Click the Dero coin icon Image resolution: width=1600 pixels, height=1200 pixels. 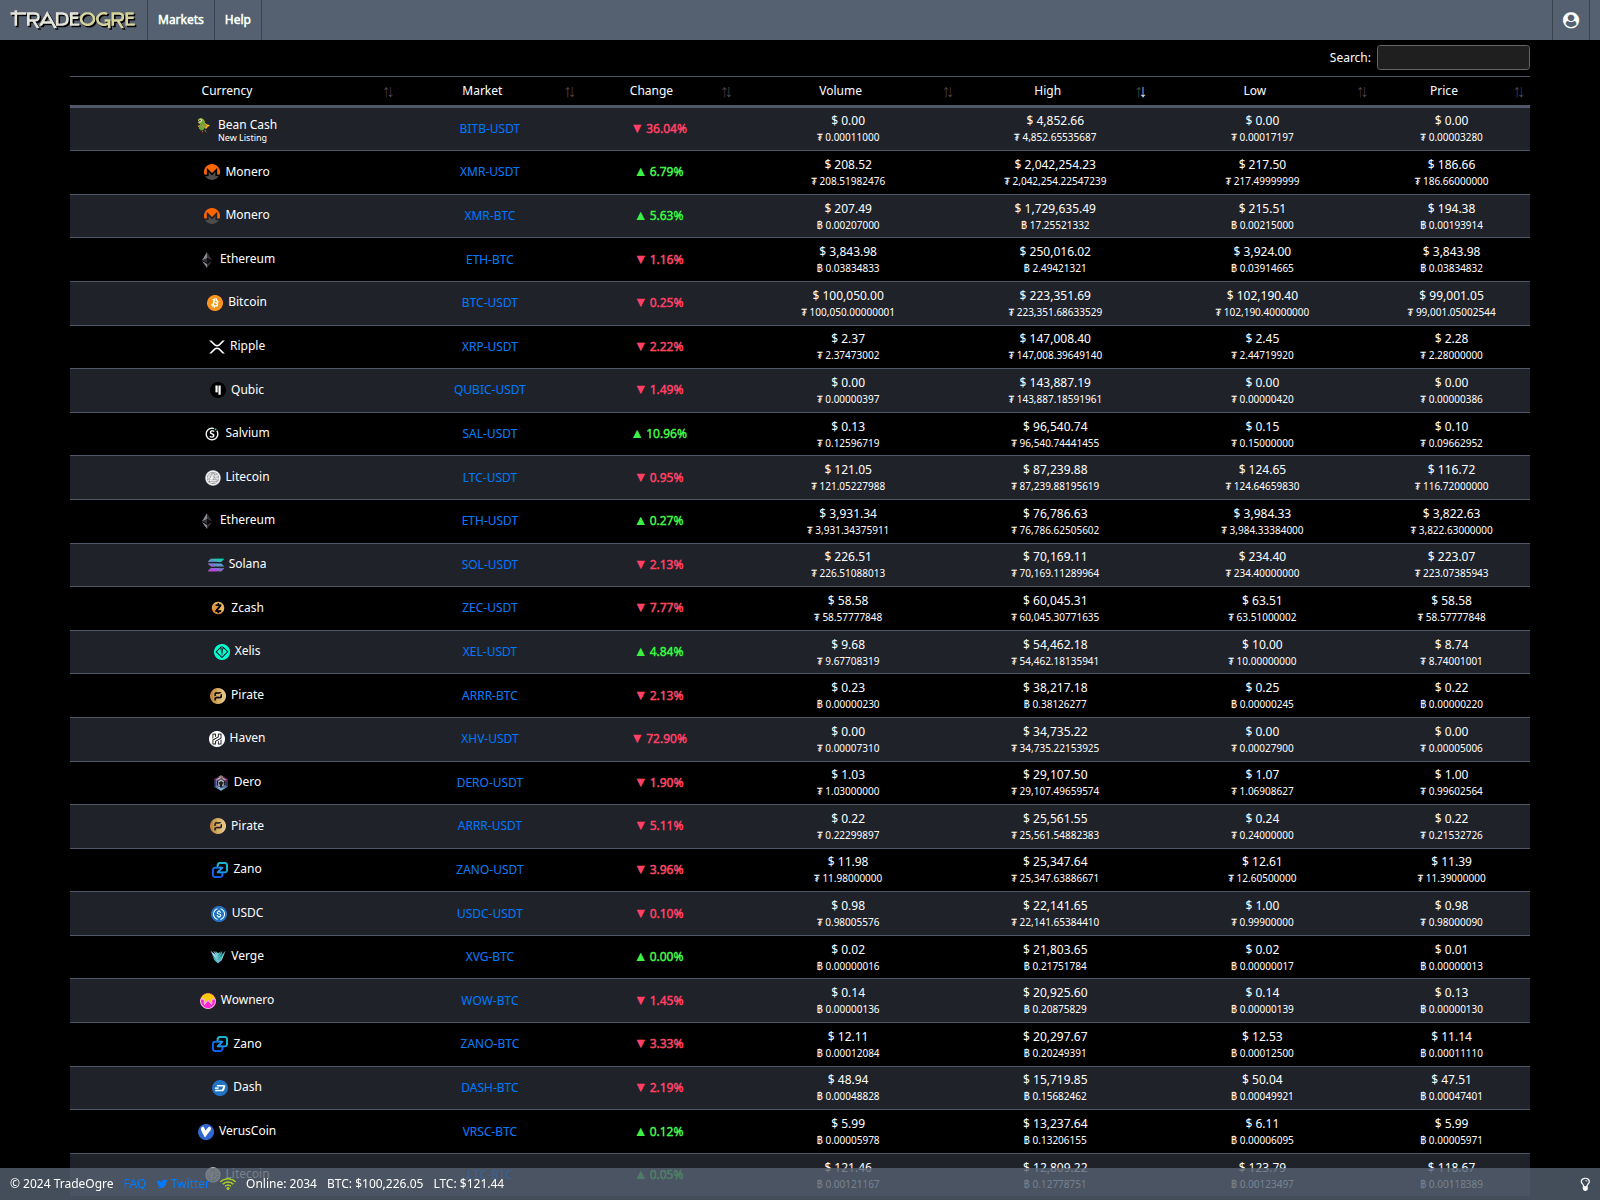[x=221, y=783]
